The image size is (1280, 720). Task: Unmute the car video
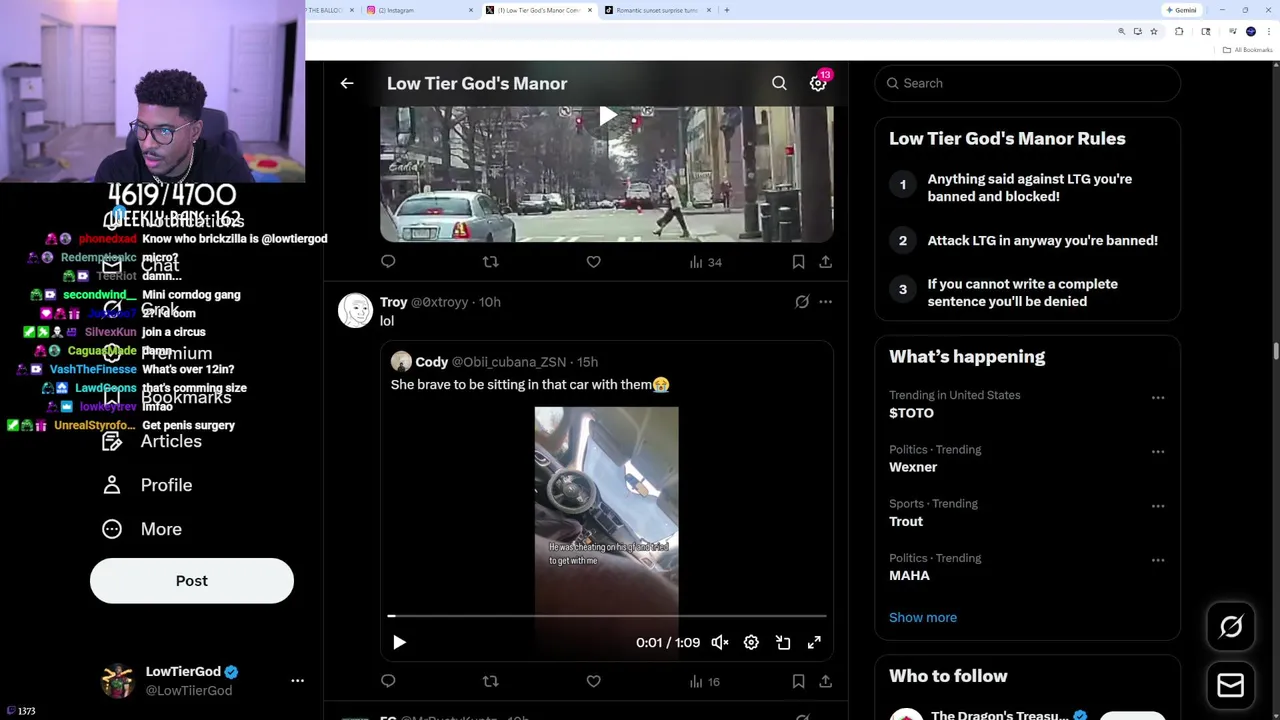click(720, 643)
